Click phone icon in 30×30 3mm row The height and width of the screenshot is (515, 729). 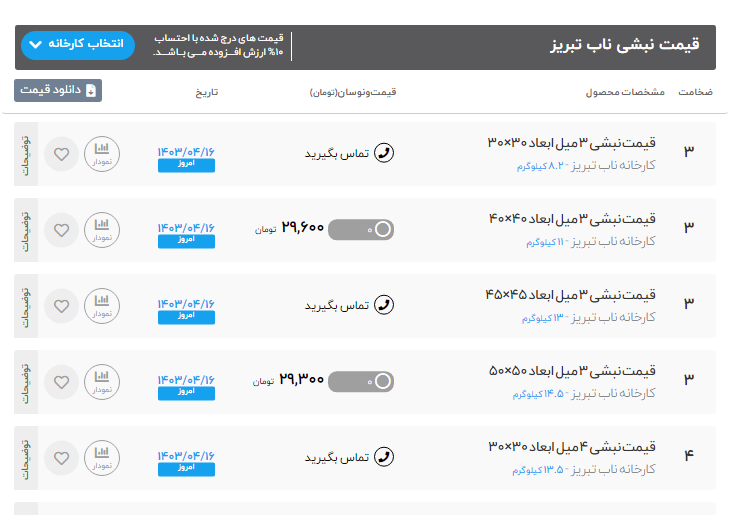(383, 153)
